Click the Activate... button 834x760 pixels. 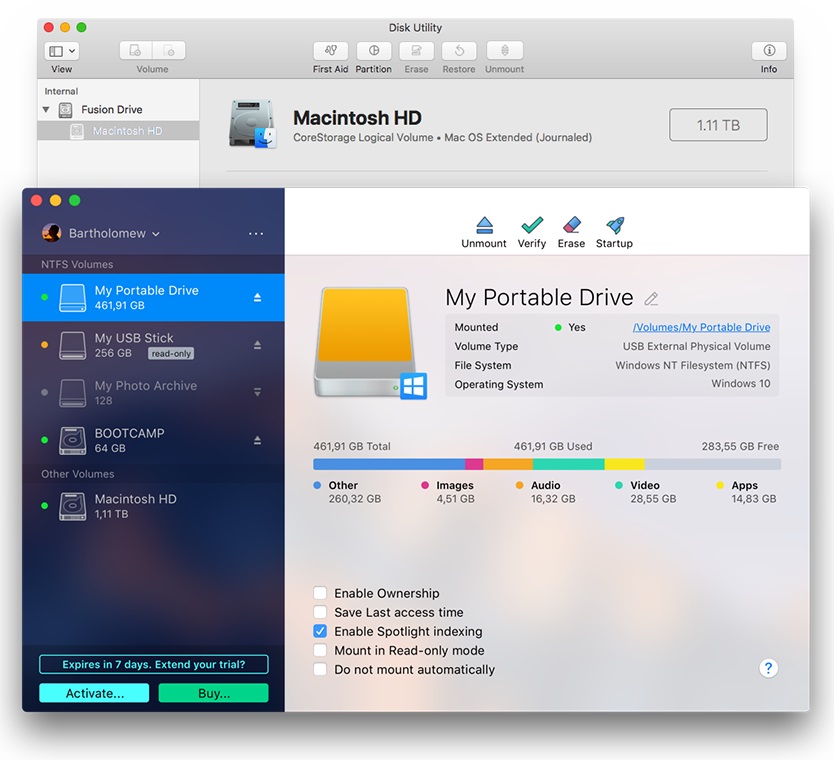pyautogui.click(x=94, y=694)
